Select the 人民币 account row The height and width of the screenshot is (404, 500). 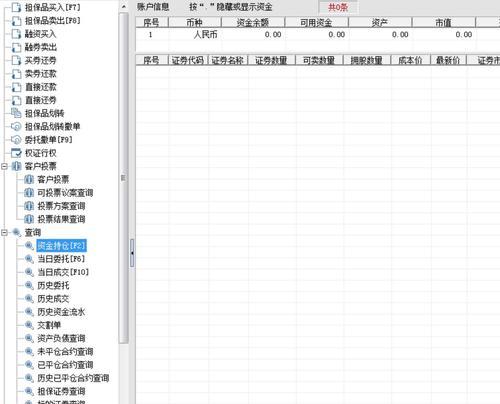(318, 35)
